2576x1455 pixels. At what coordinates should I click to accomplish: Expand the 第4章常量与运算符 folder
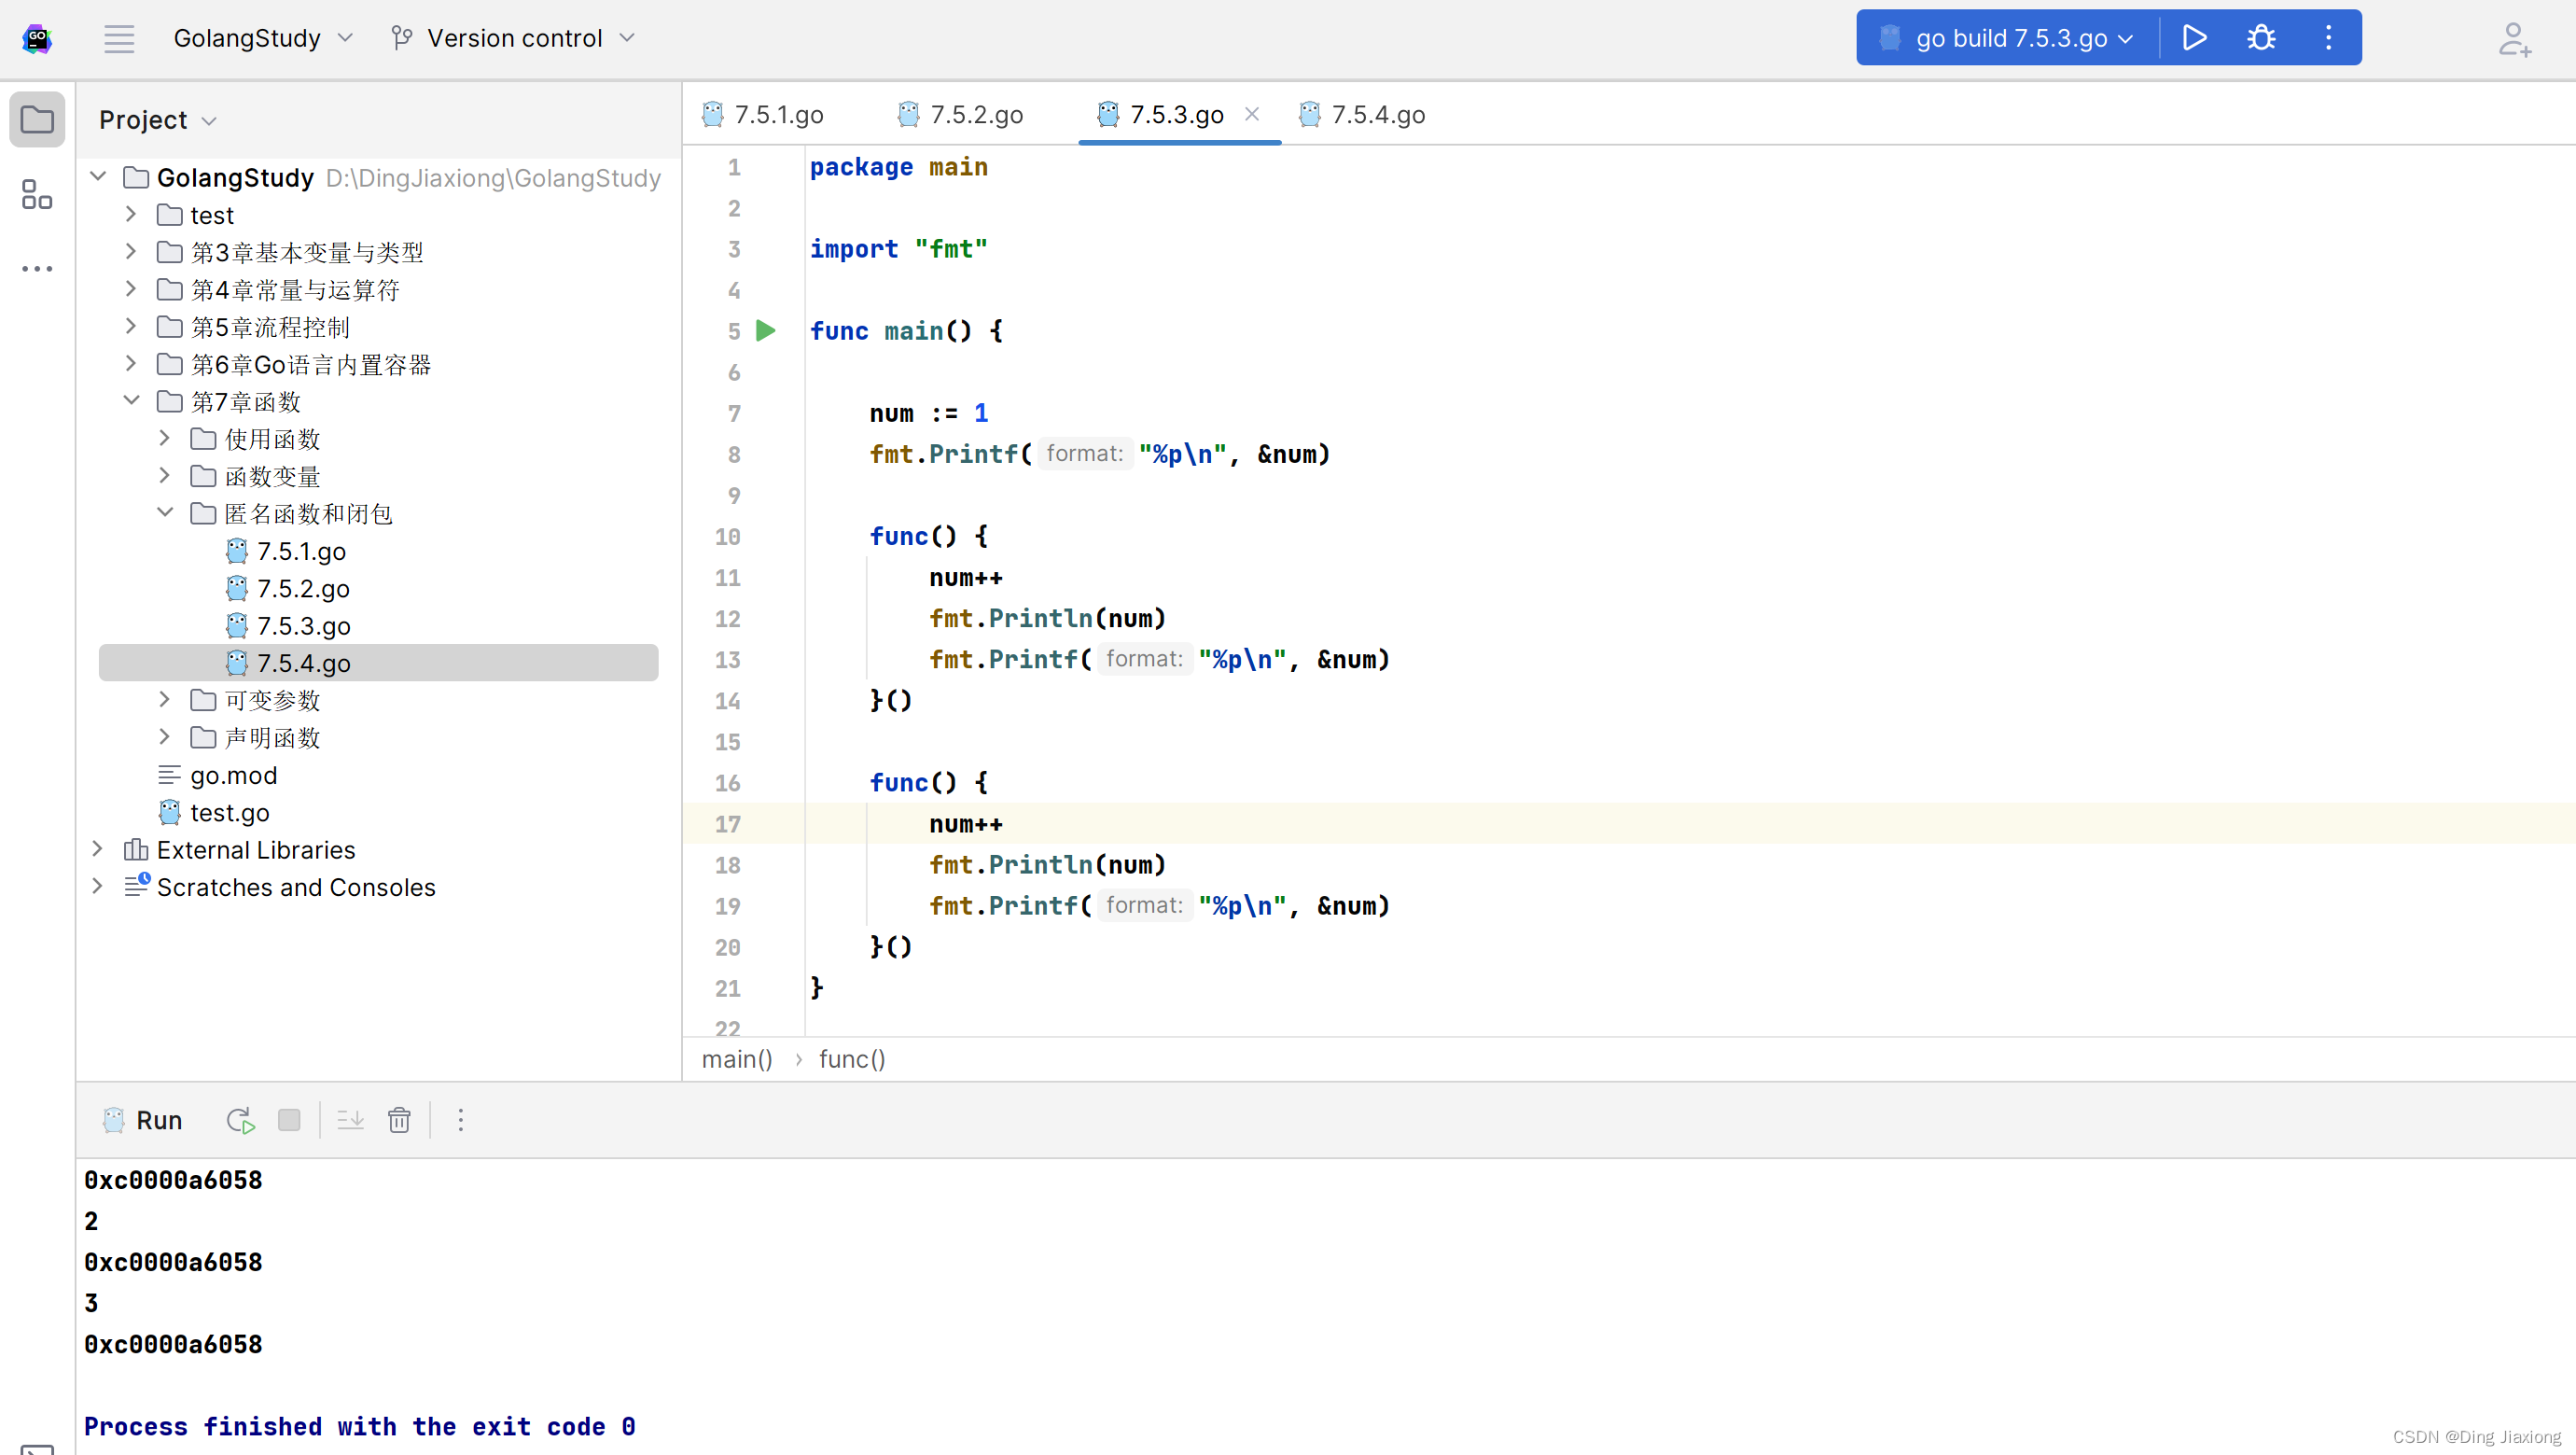coord(131,289)
